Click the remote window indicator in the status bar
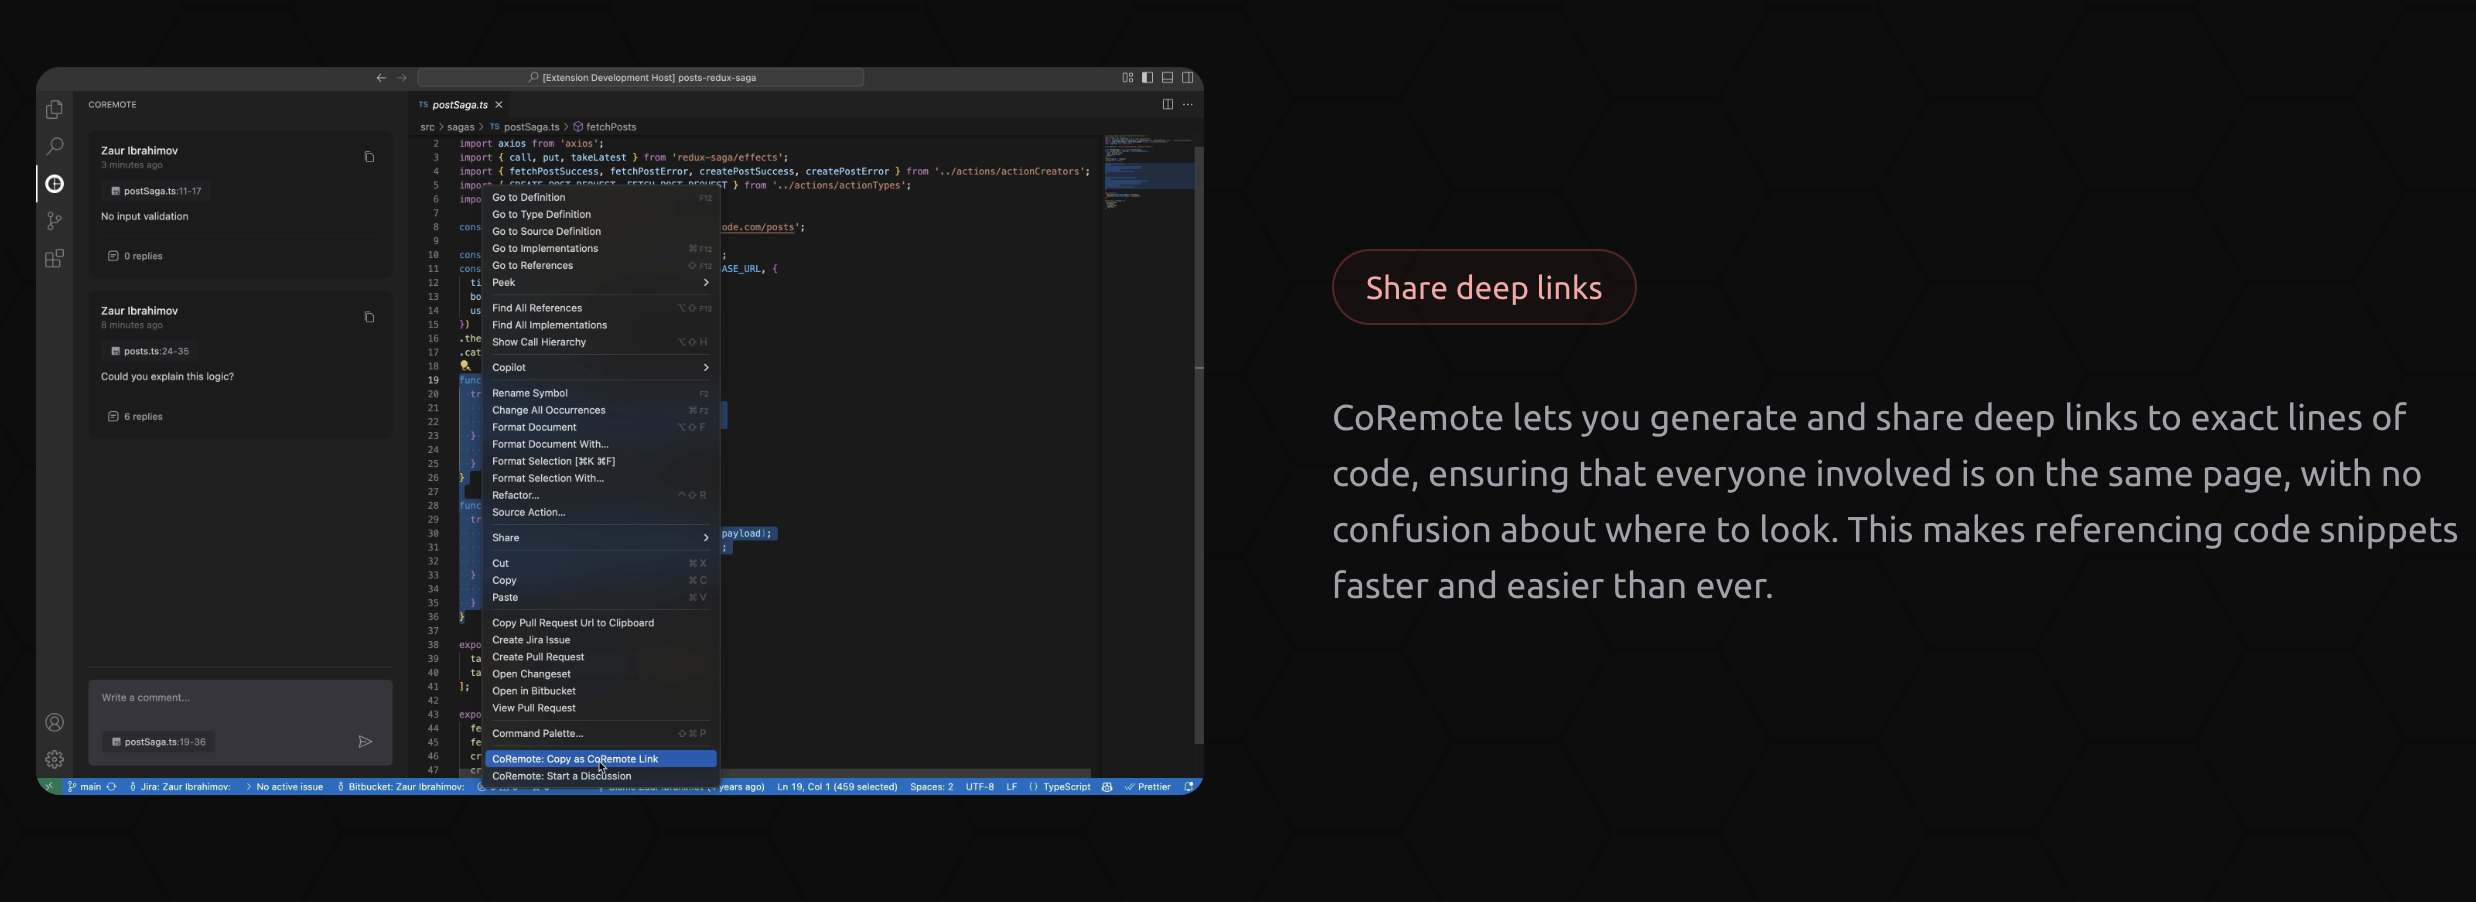 tap(48, 786)
